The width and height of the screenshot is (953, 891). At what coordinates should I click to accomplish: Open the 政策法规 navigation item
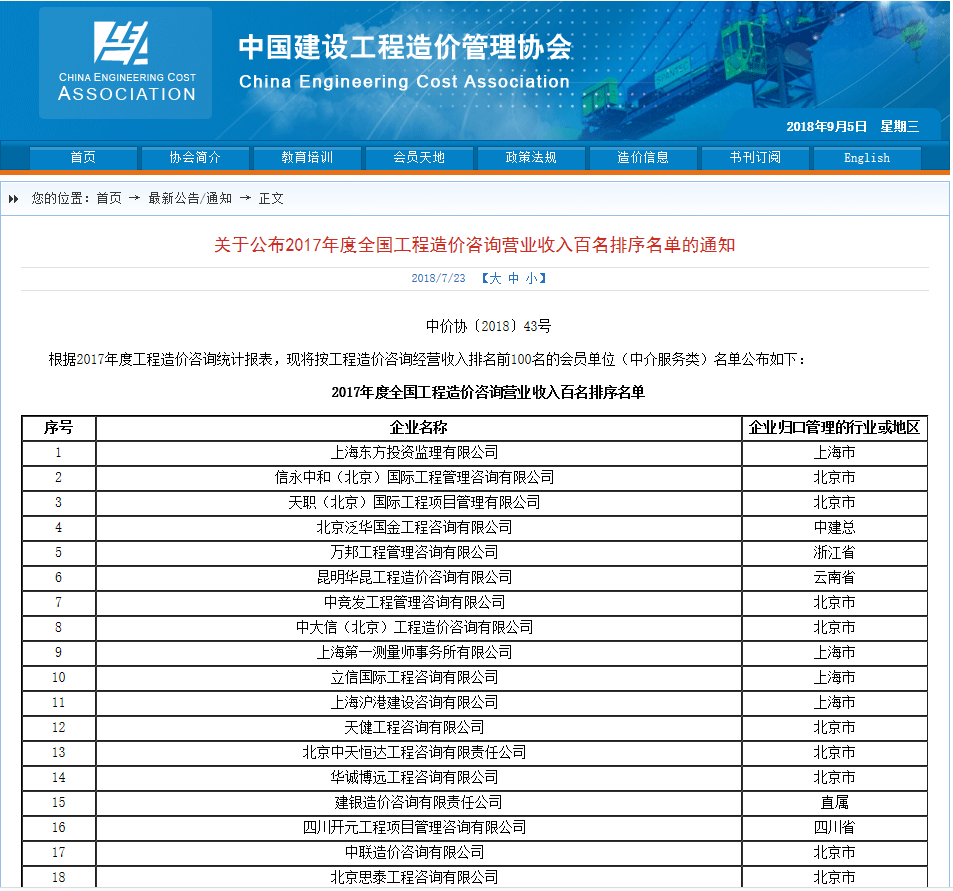click(x=531, y=157)
